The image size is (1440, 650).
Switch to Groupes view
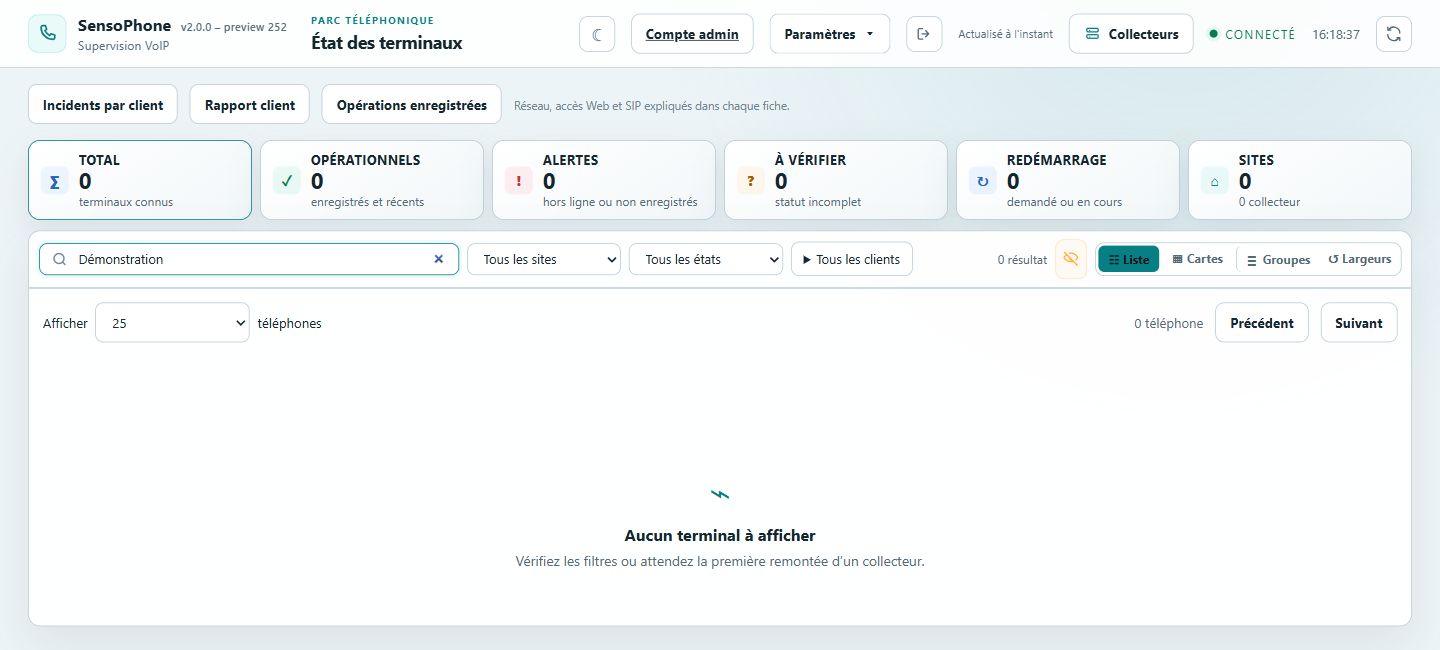[1278, 259]
